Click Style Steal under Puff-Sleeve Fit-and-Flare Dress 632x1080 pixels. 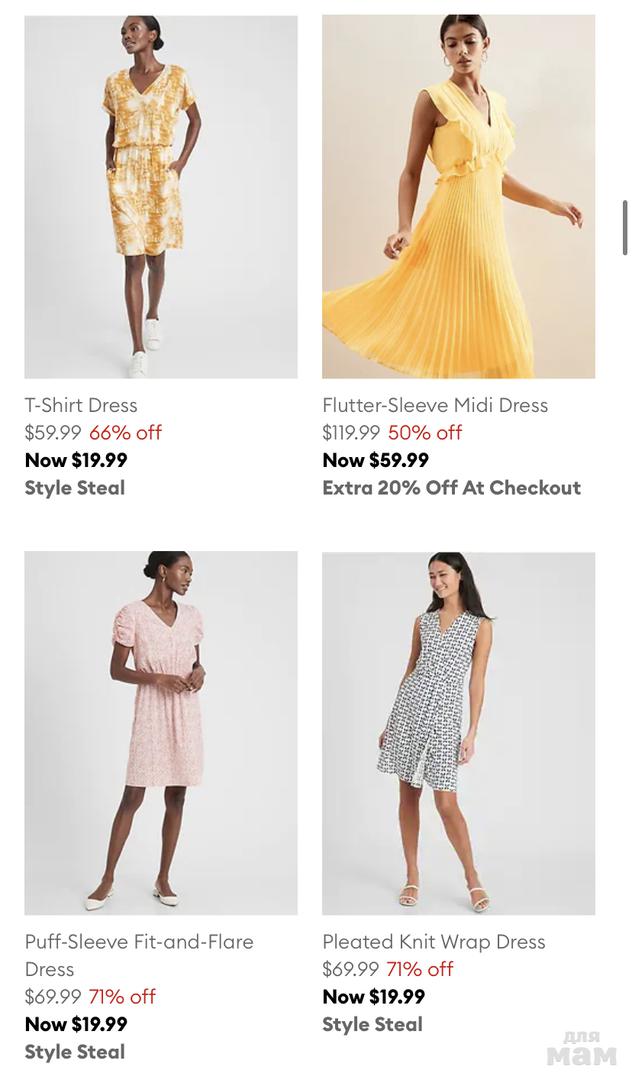pyautogui.click(x=75, y=1052)
